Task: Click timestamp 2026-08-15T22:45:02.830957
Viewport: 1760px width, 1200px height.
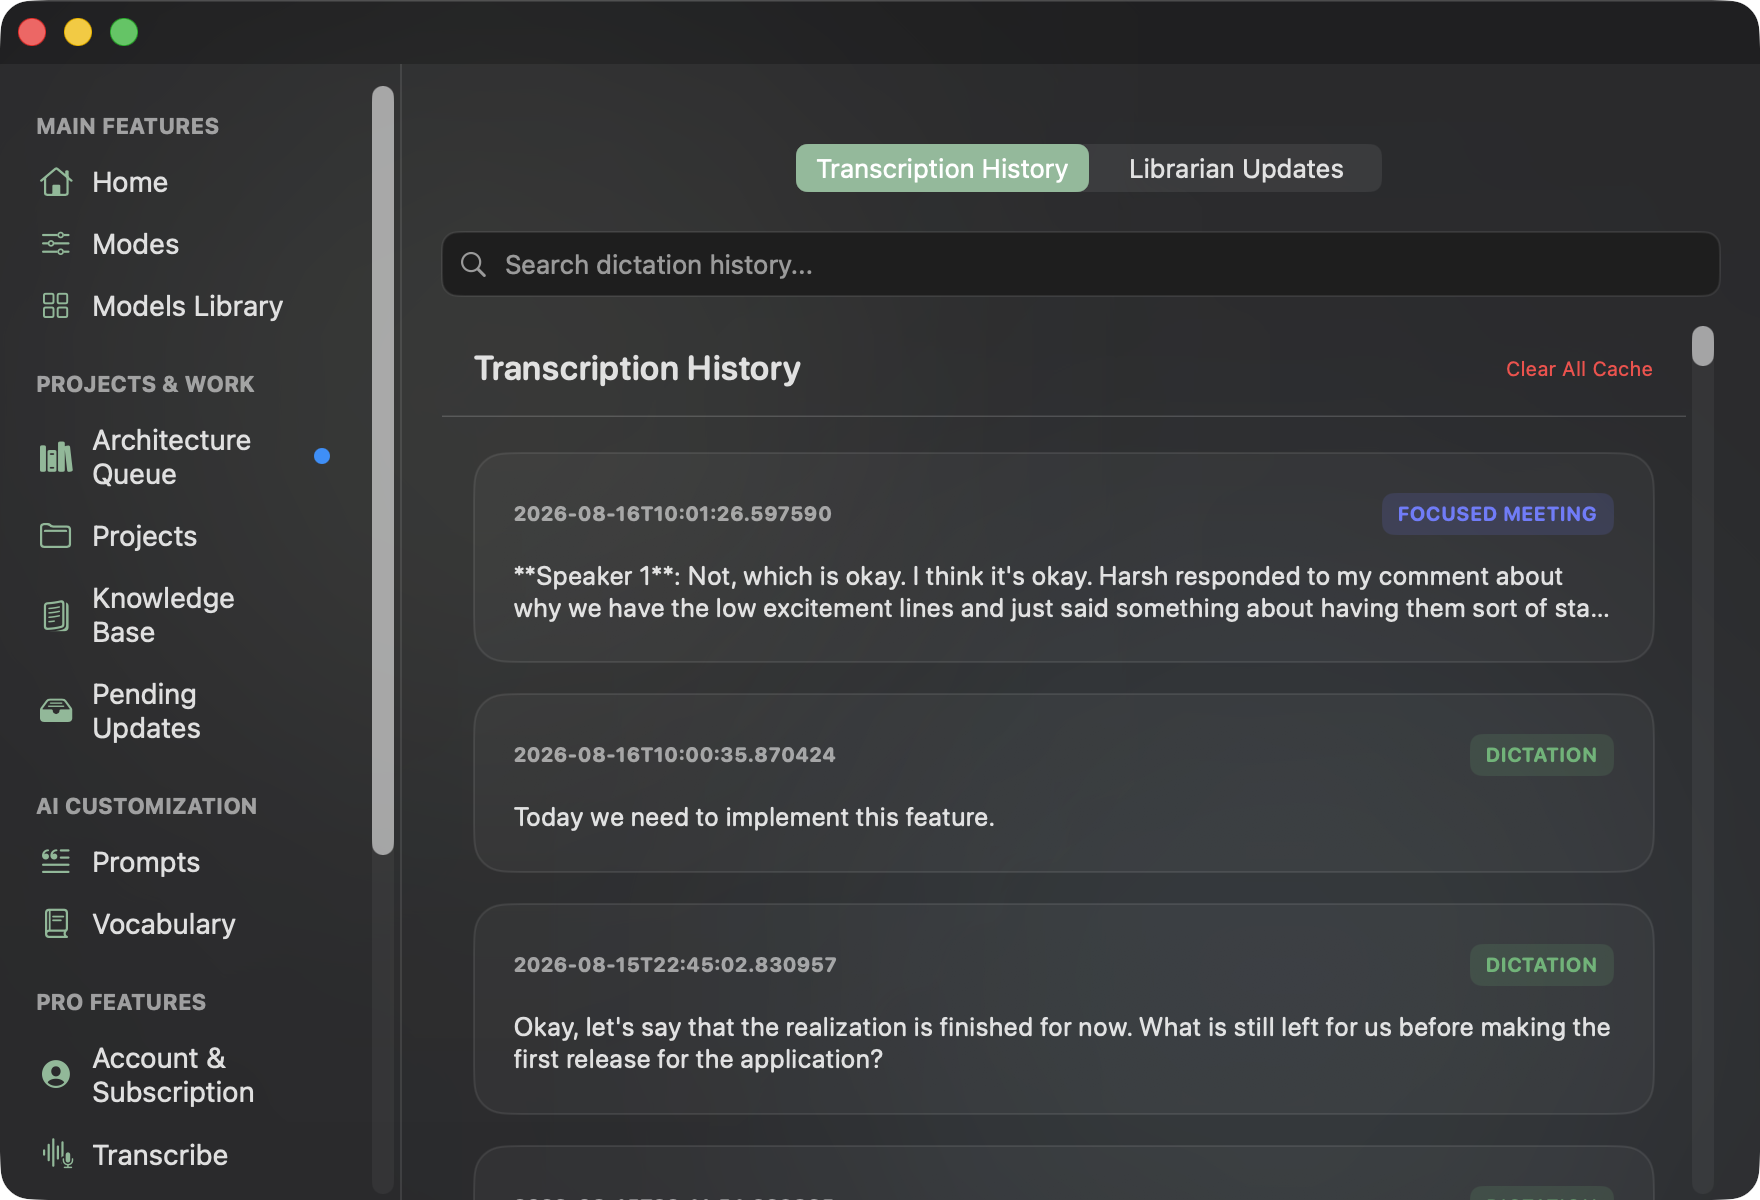Action: click(x=675, y=964)
